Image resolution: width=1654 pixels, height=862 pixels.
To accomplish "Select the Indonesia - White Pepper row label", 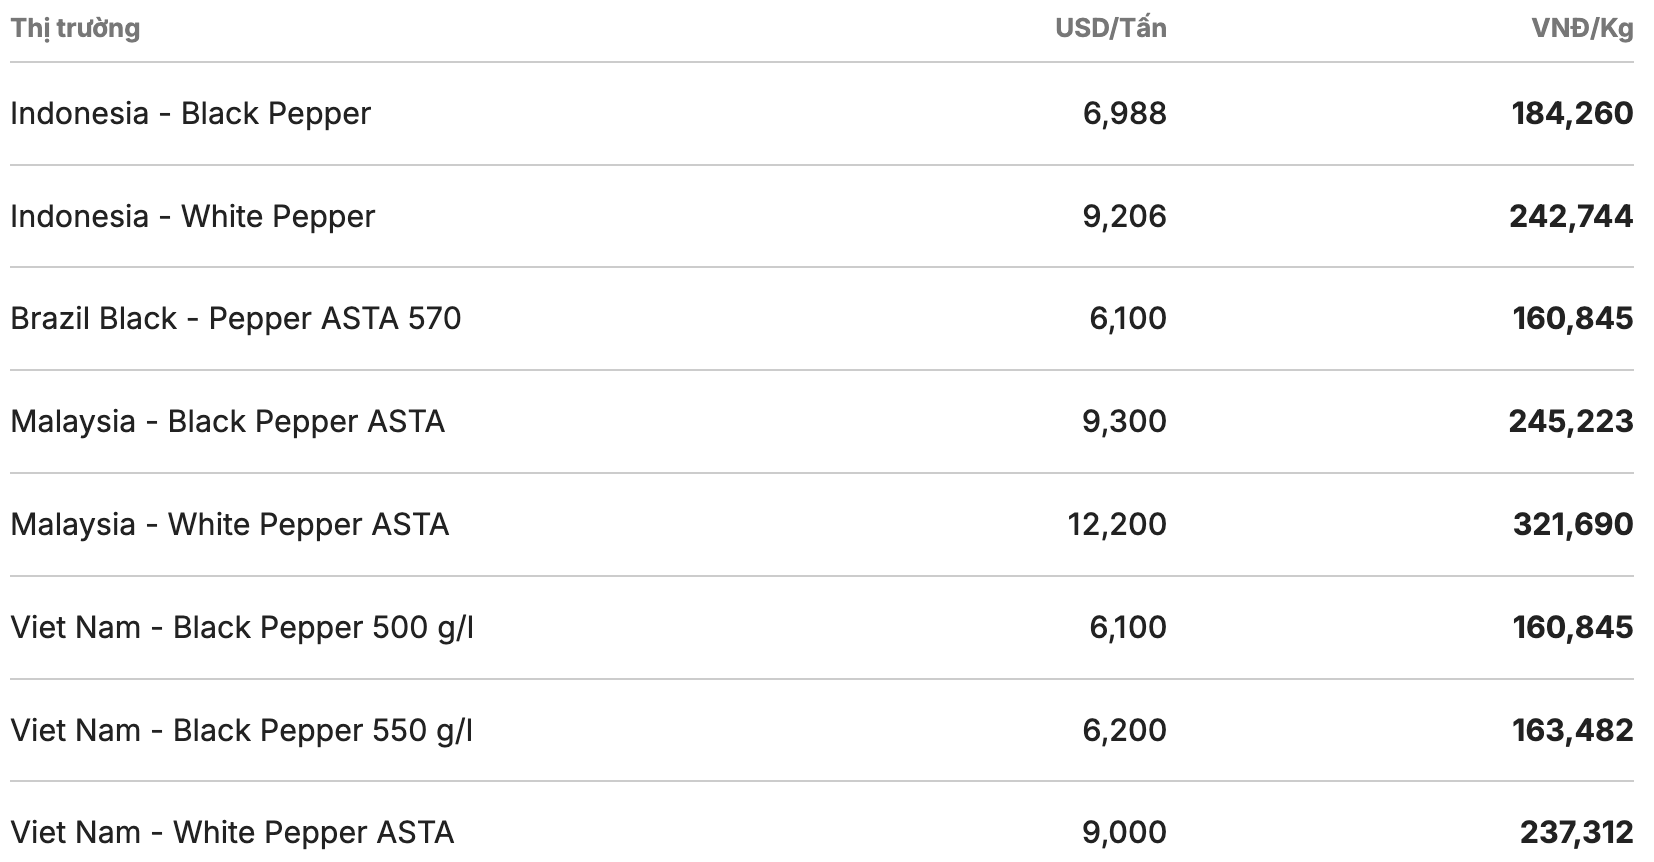I will coord(192,216).
